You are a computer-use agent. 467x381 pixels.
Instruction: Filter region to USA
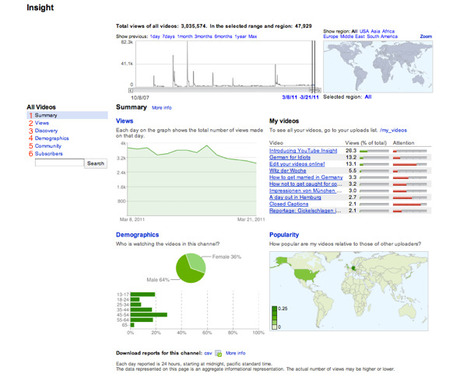pyautogui.click(x=364, y=31)
